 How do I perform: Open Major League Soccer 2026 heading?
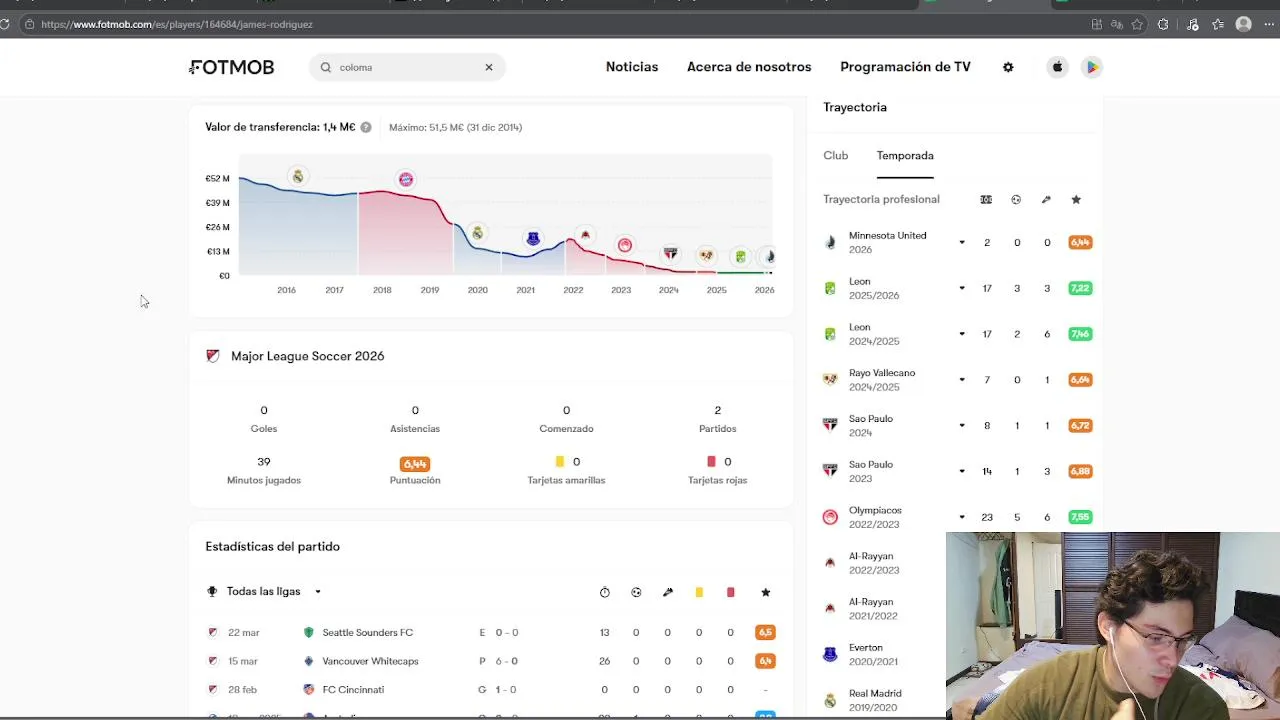pos(307,356)
